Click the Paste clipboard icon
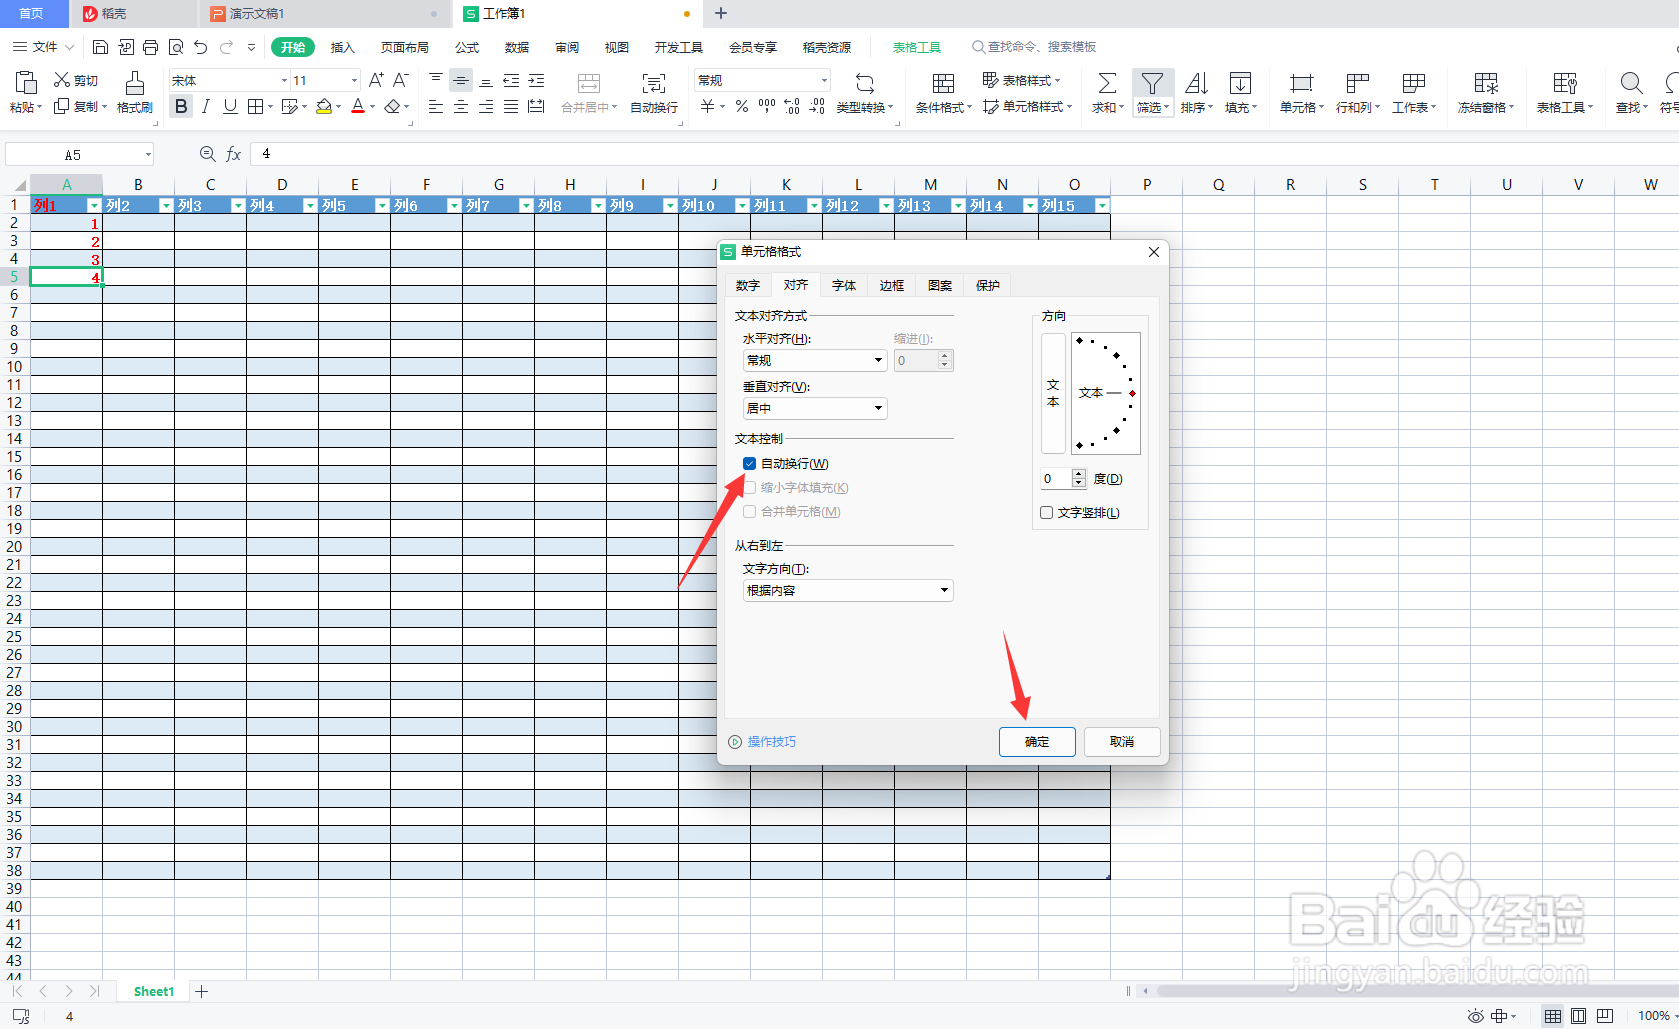Screen dimensions: 1679x1029 coord(26,82)
